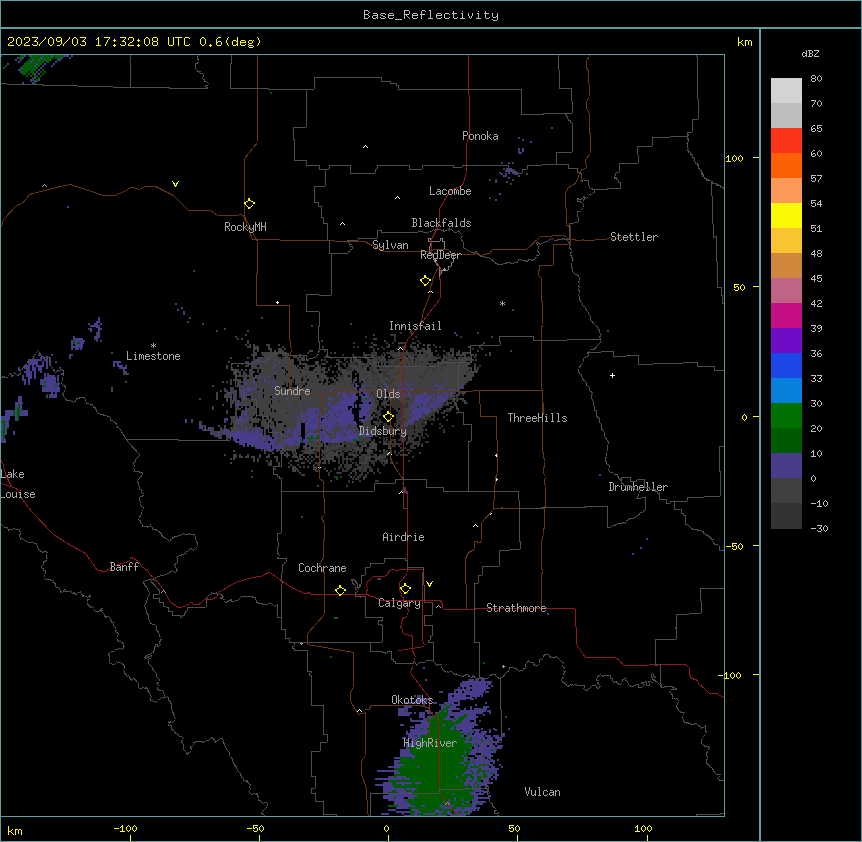
Task: Click the Lacombe city label
Action: pos(450,191)
